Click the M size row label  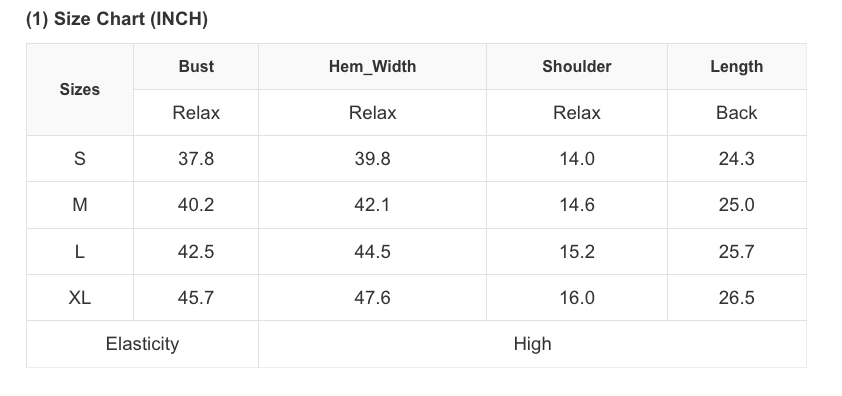(x=79, y=205)
